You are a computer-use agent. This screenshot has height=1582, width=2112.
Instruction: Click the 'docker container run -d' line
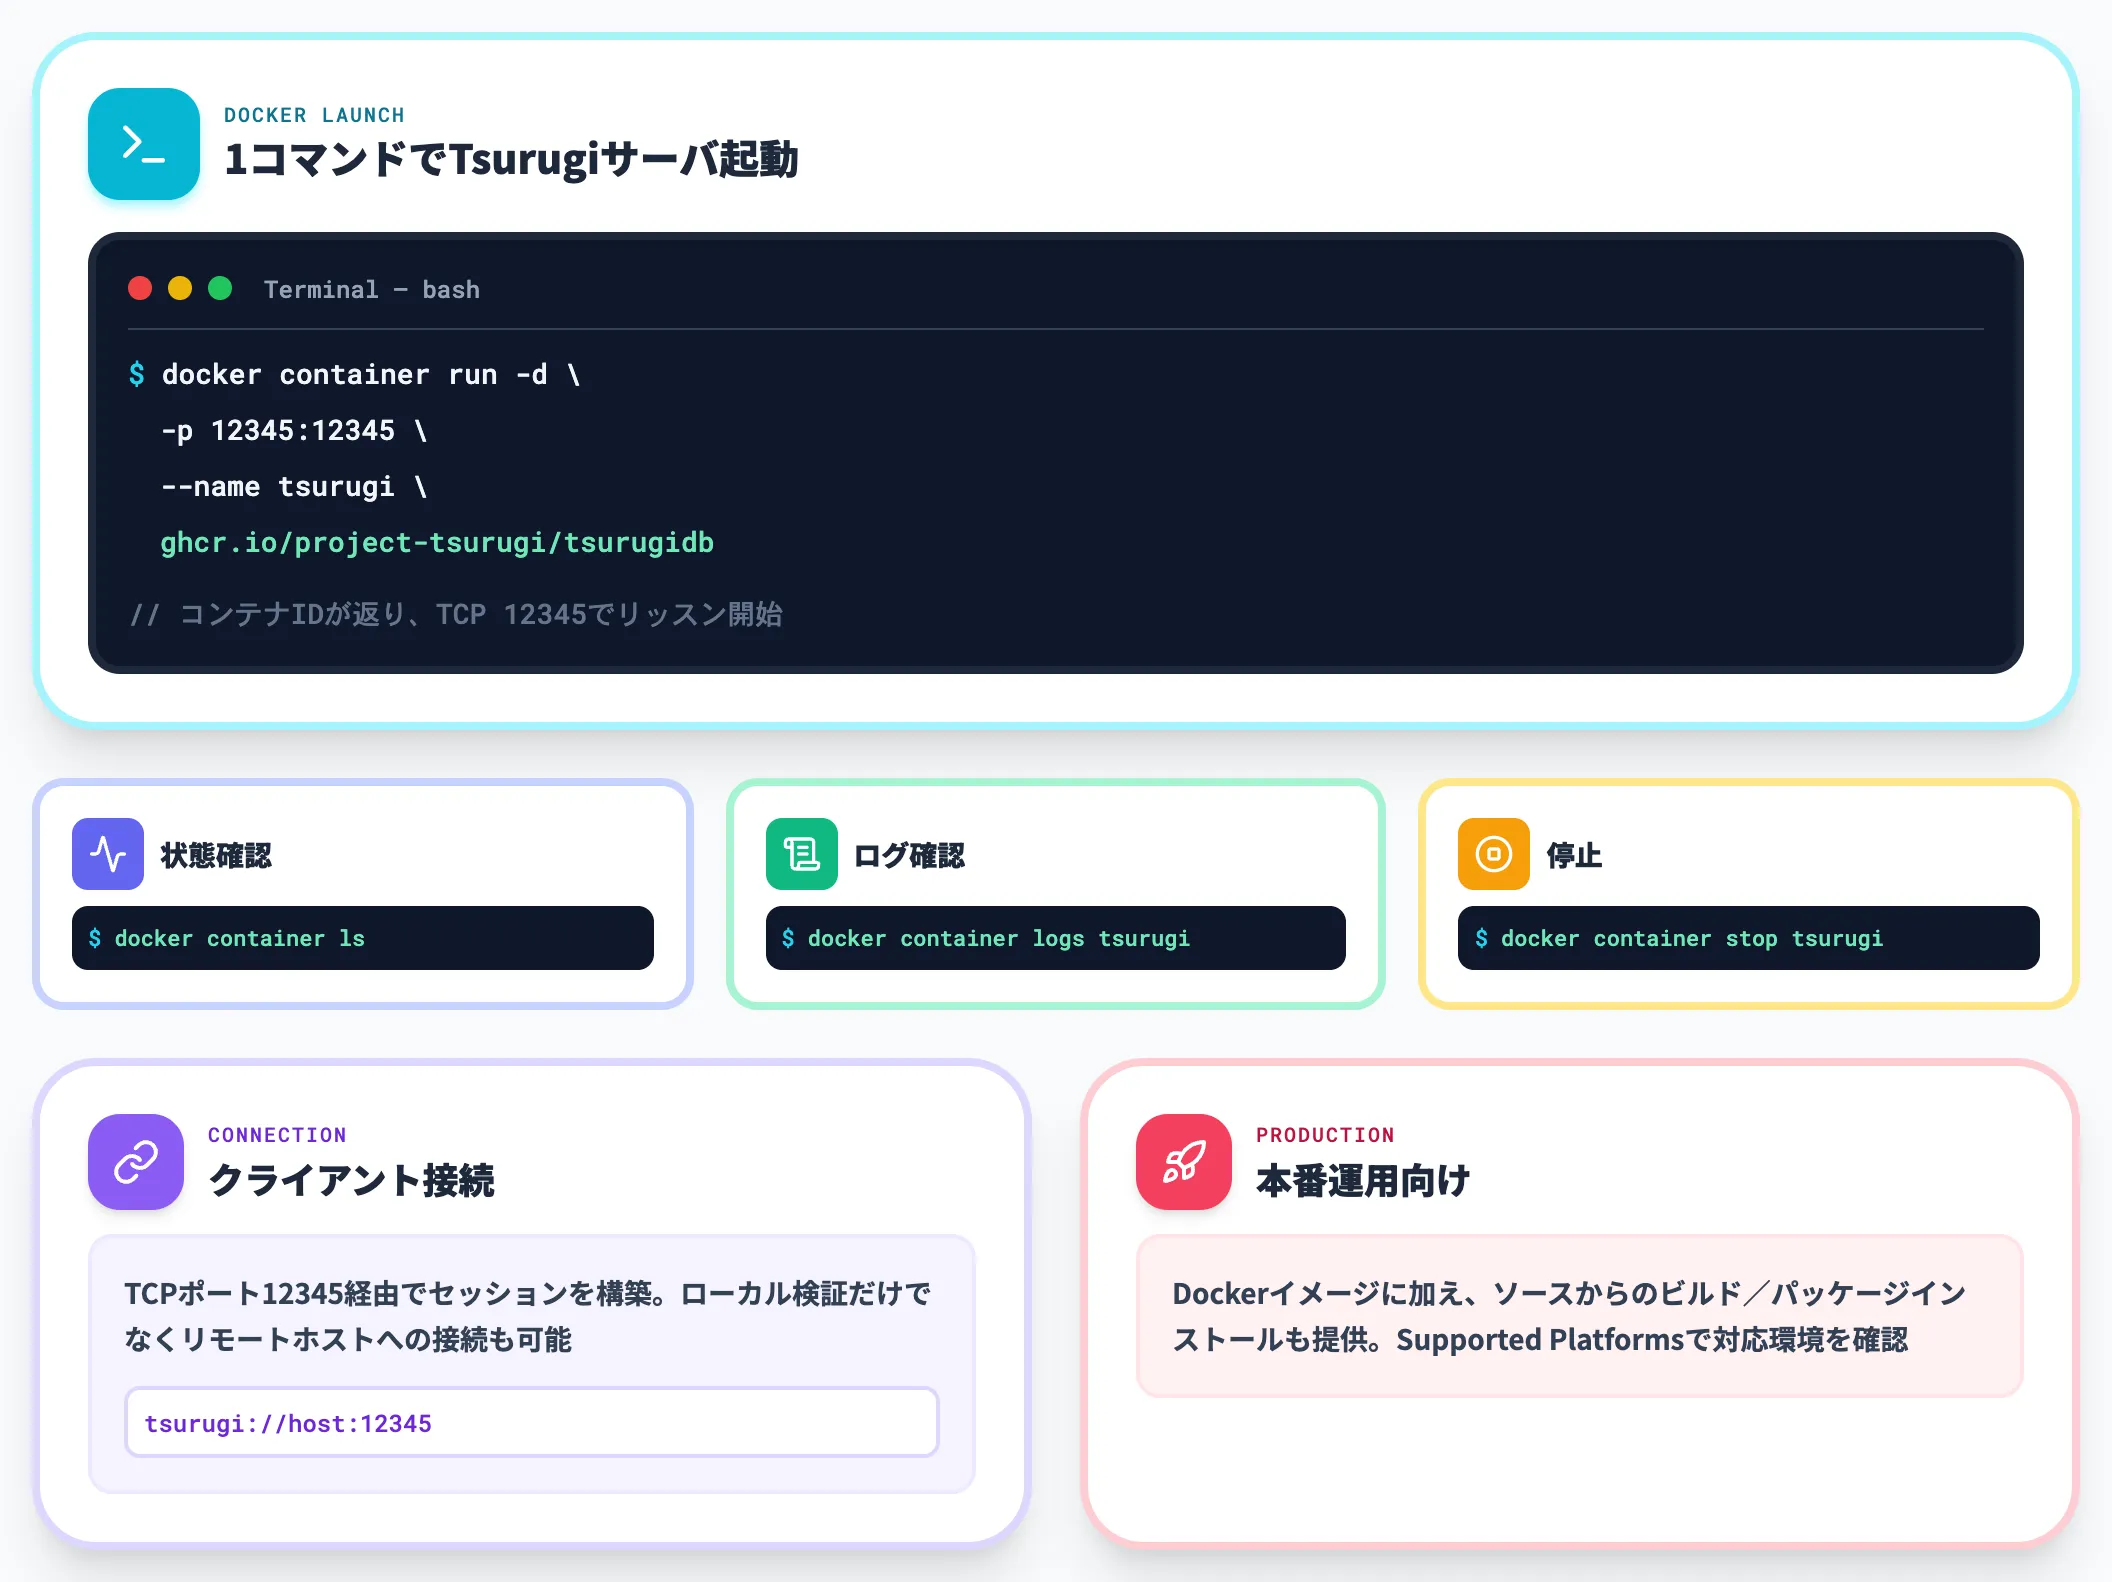[355, 375]
